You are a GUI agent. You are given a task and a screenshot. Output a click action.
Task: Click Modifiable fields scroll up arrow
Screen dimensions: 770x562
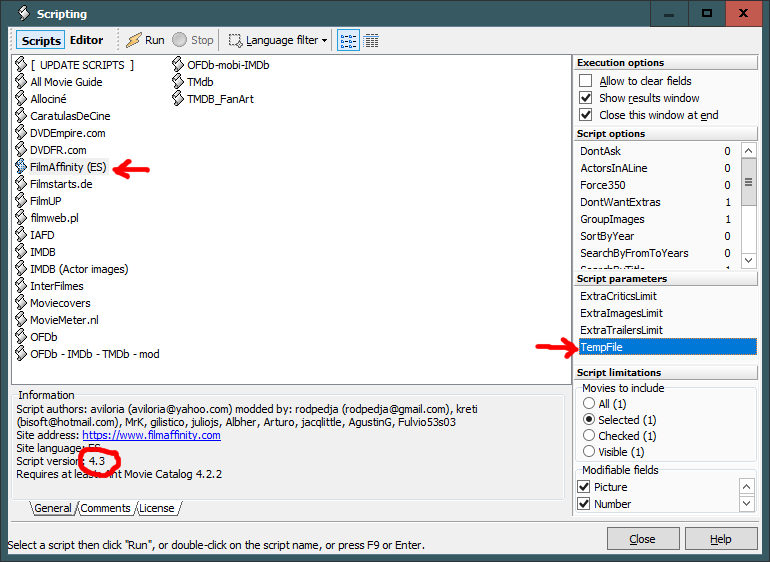click(x=746, y=487)
